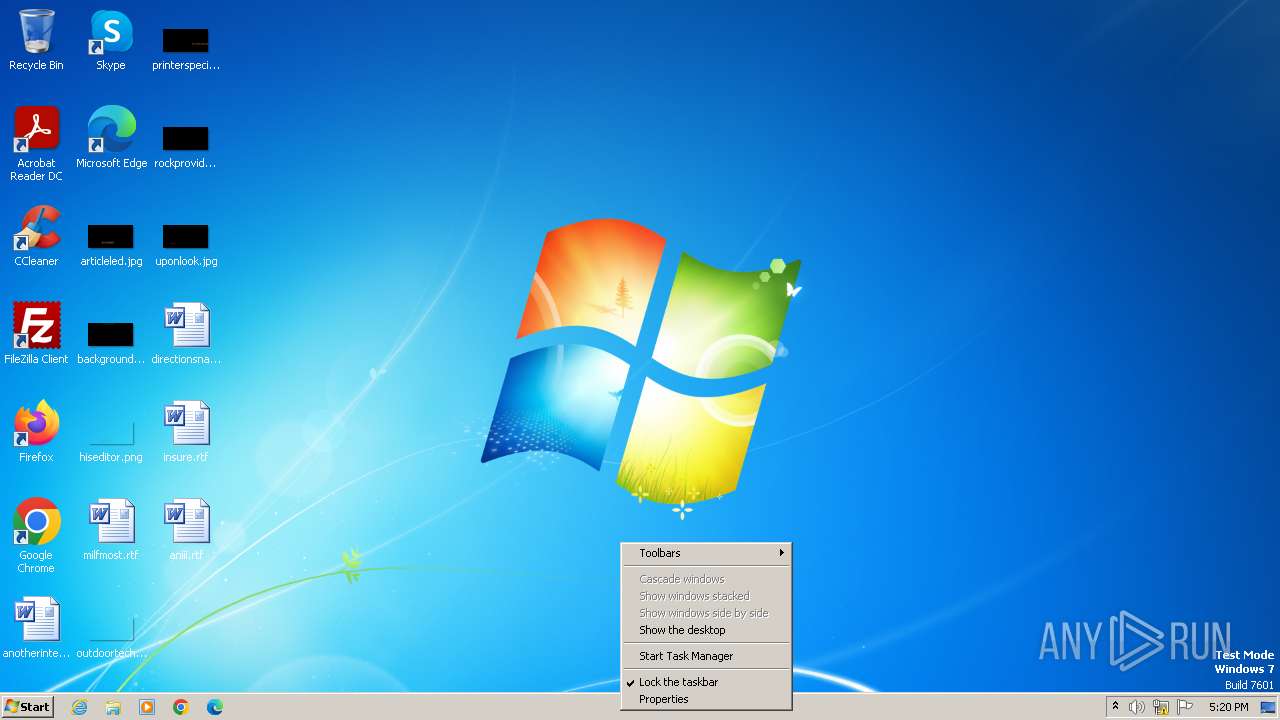Select Acrobat Reader DC shortcut

(36, 144)
